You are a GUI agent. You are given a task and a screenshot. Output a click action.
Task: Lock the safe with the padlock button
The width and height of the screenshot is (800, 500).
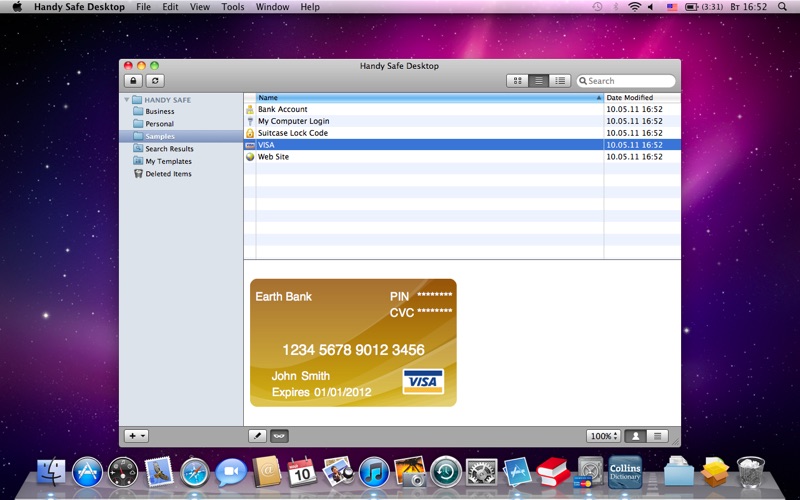pyautogui.click(x=133, y=81)
